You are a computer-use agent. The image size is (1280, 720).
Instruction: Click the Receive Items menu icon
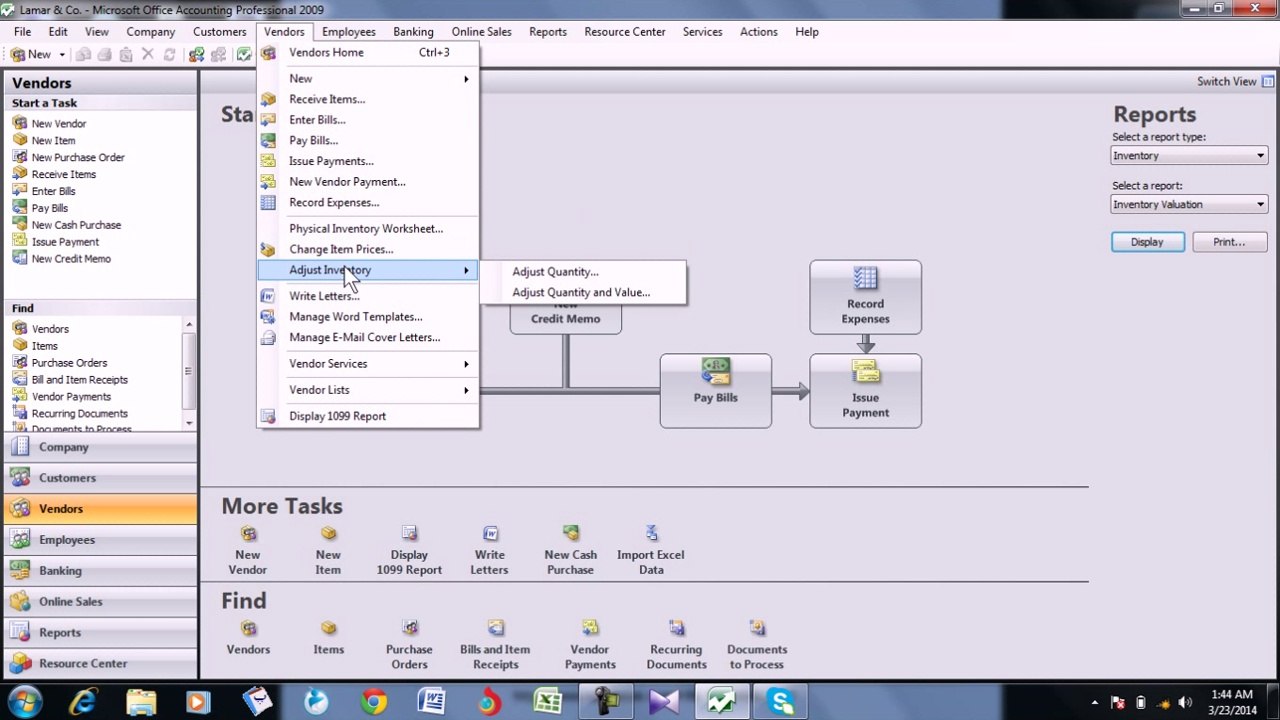pyautogui.click(x=268, y=99)
